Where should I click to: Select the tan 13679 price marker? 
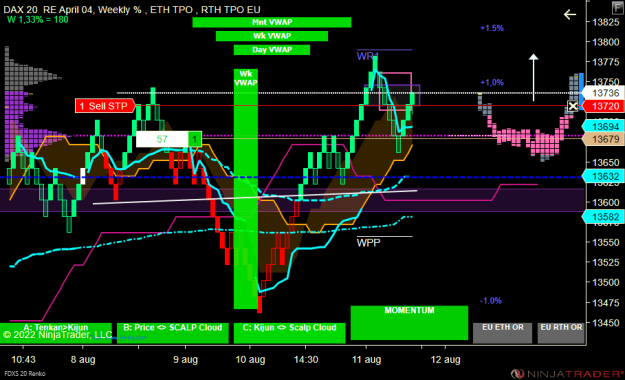click(x=603, y=139)
